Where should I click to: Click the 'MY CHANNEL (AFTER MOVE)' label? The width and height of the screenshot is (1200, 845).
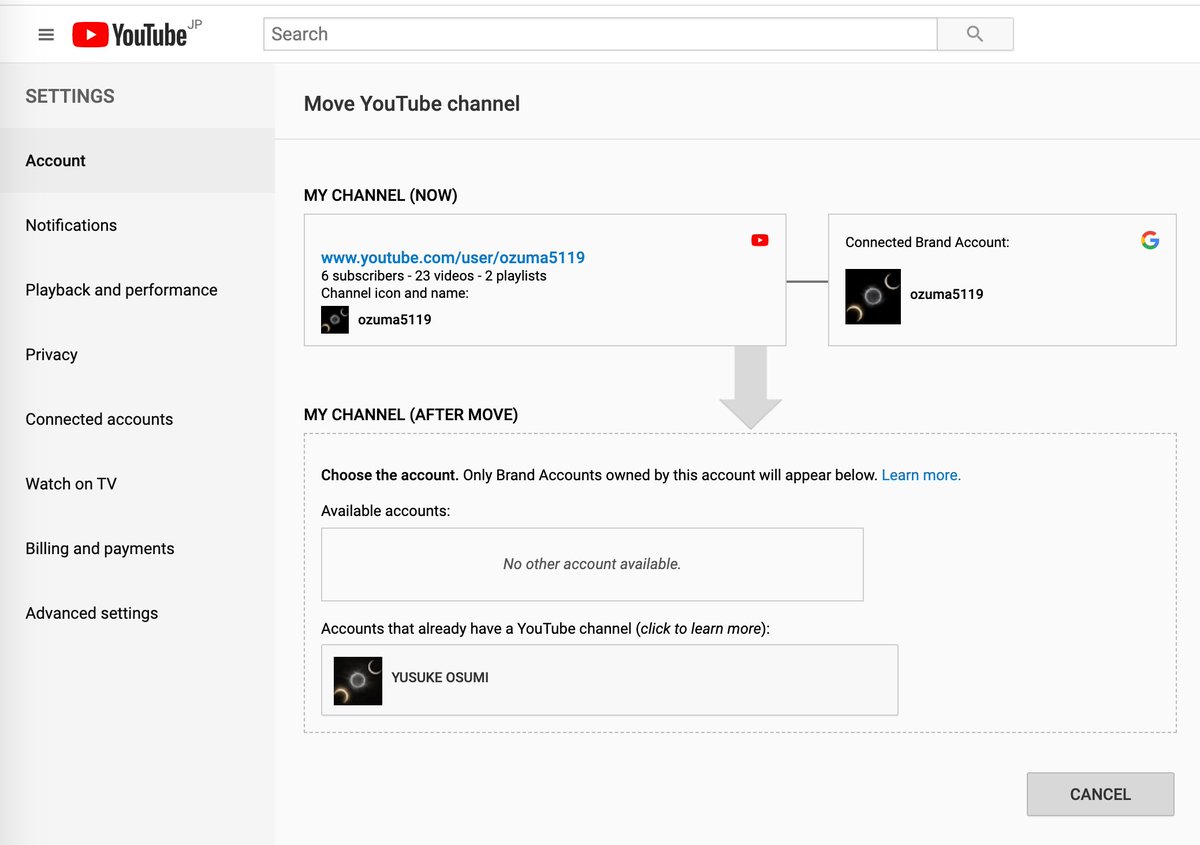411,414
